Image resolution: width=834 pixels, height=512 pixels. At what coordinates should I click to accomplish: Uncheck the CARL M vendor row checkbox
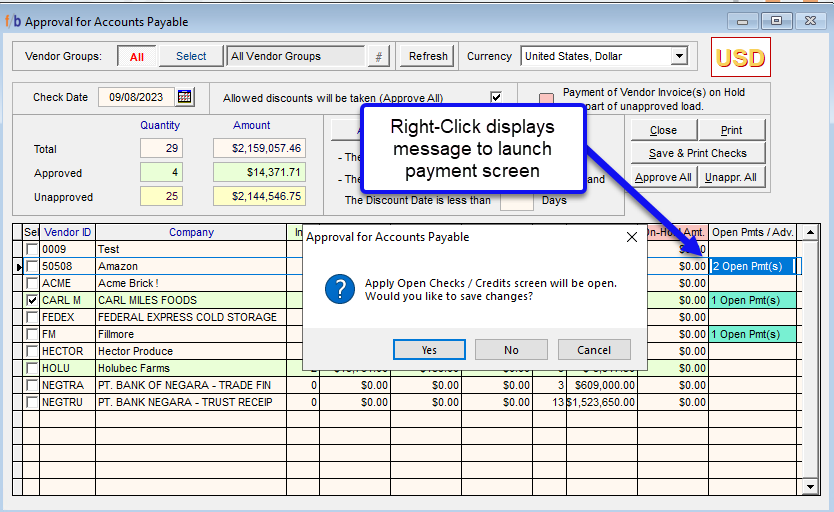tap(32, 300)
